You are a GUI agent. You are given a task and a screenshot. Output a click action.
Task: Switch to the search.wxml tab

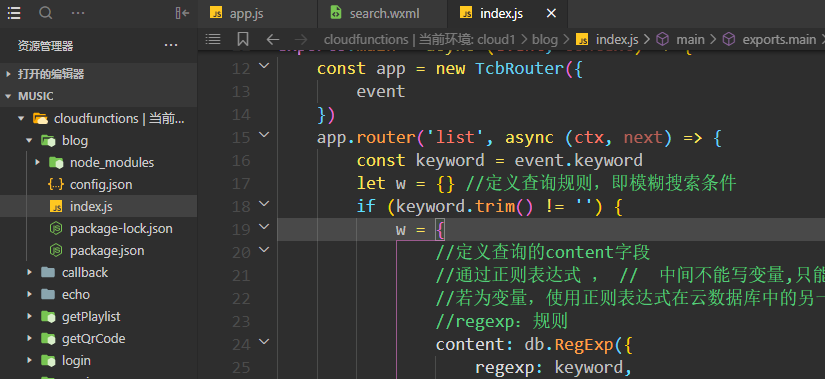click(383, 14)
